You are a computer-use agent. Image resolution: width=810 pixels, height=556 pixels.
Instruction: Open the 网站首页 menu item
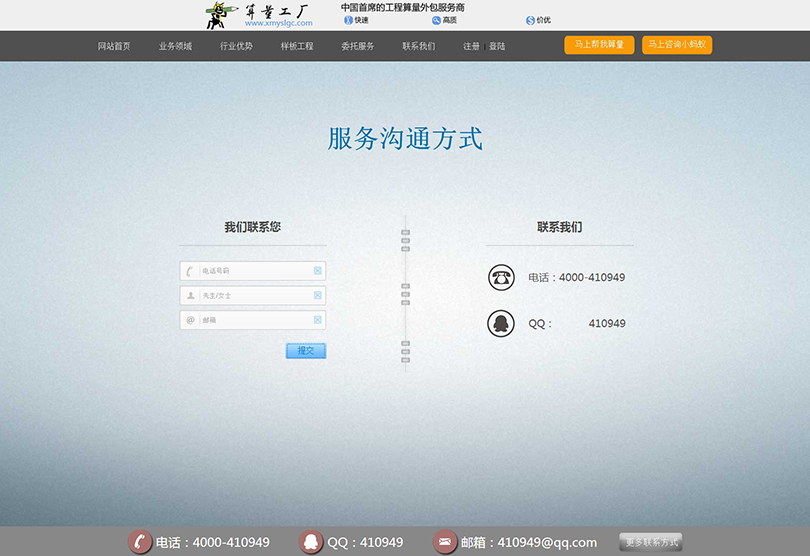(114, 46)
